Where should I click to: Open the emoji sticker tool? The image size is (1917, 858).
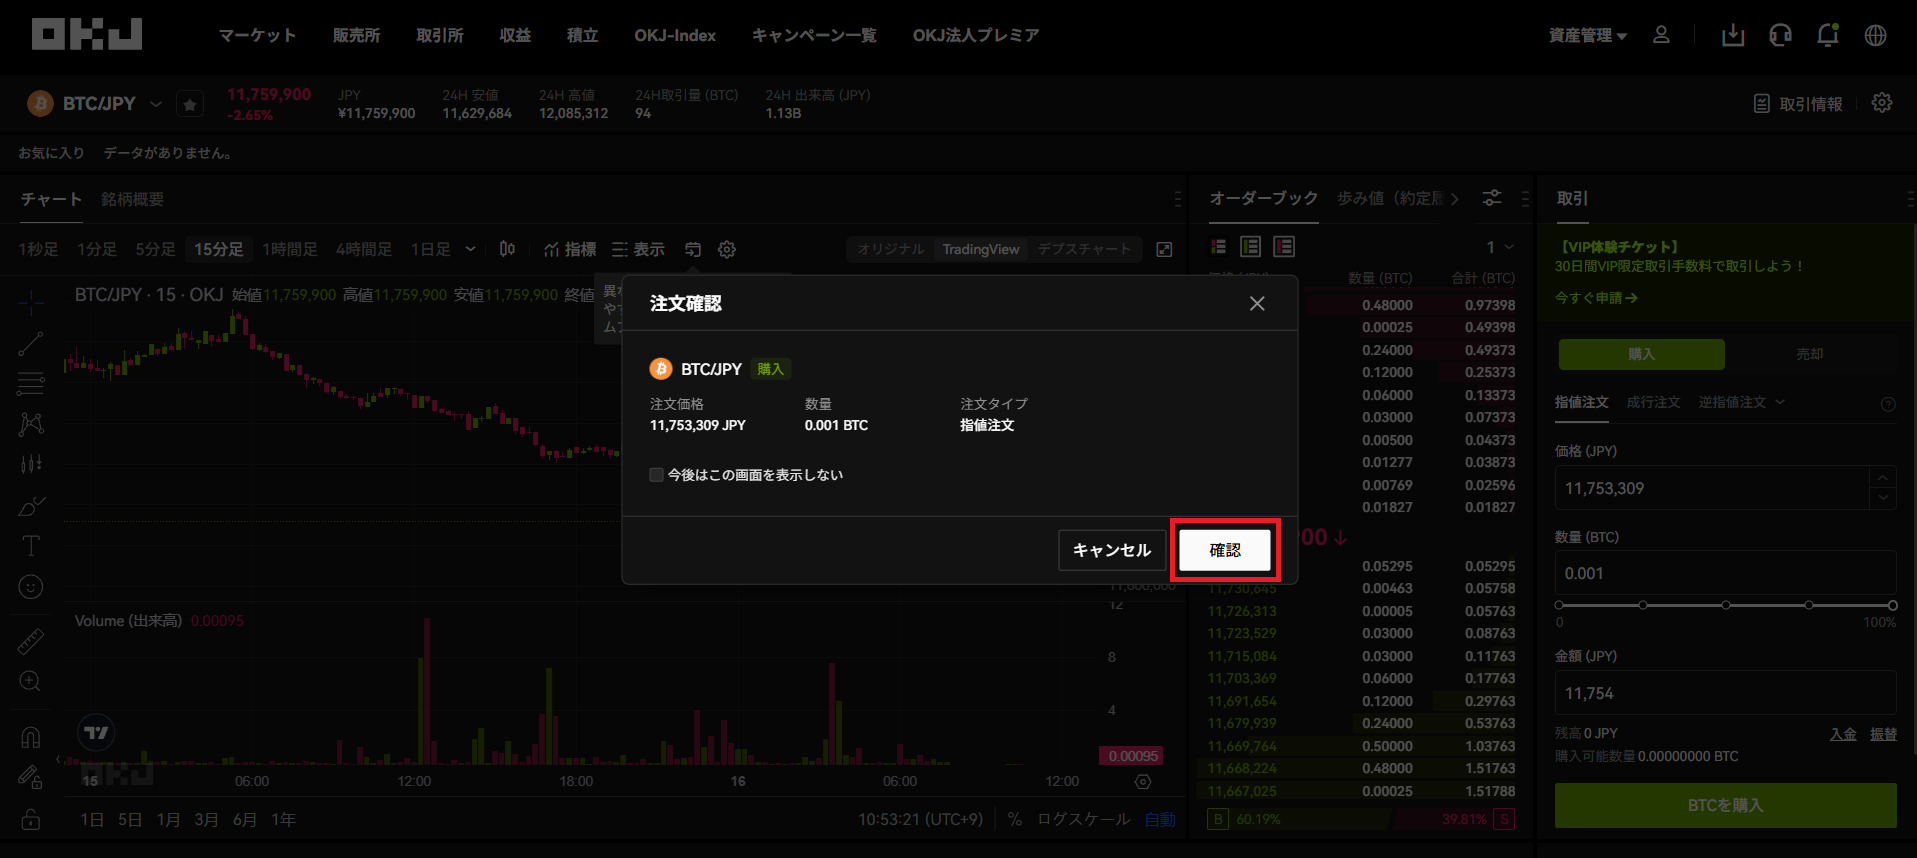pyautogui.click(x=31, y=587)
